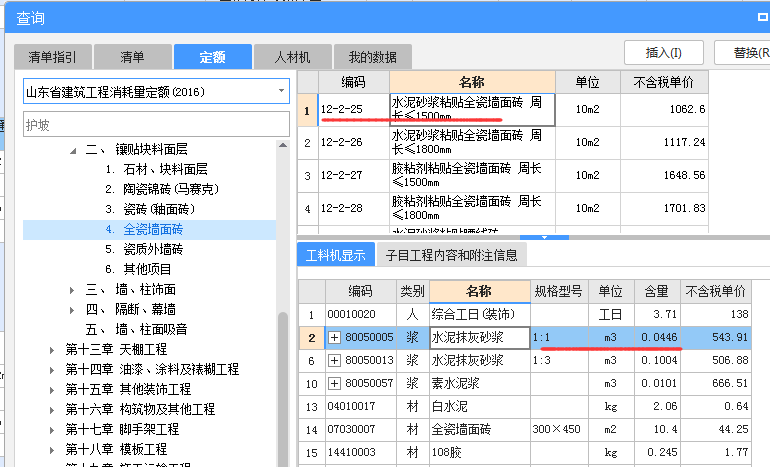Viewport: 770px width, 467px height.
Task: Expand the 80050057 素水泥浆 row
Action: (334, 384)
